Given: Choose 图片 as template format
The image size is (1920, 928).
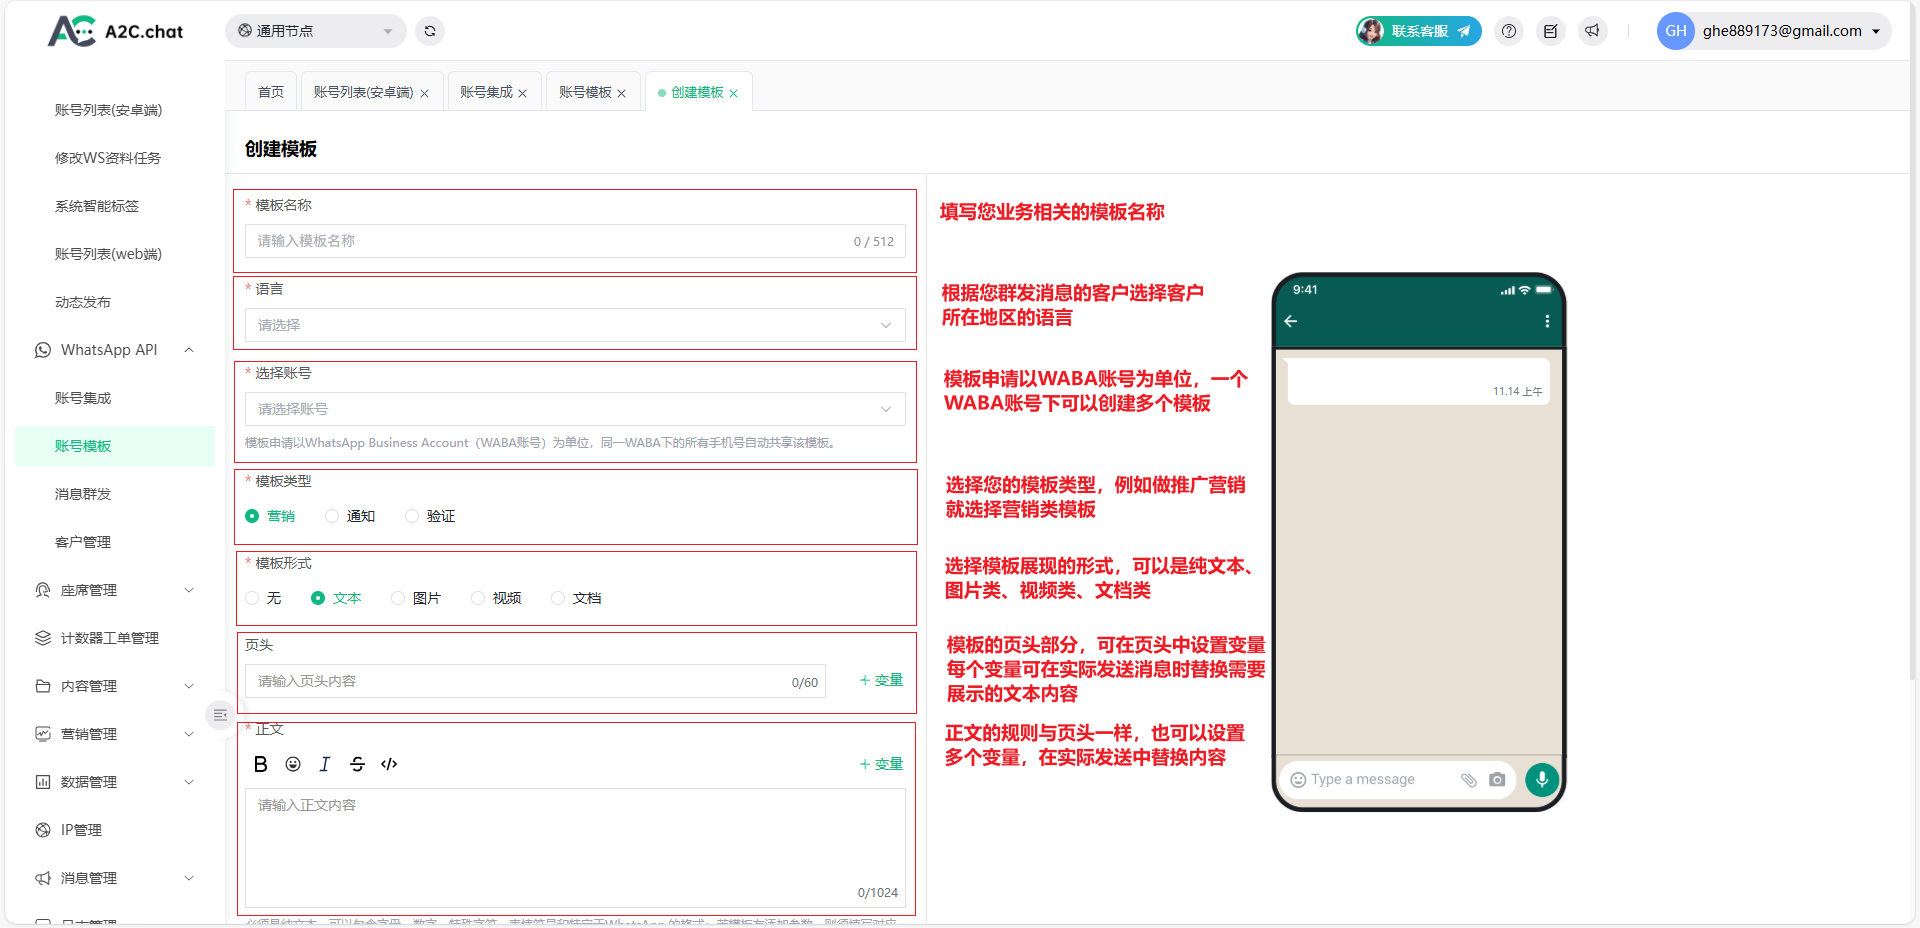Looking at the screenshot, I should (x=399, y=598).
